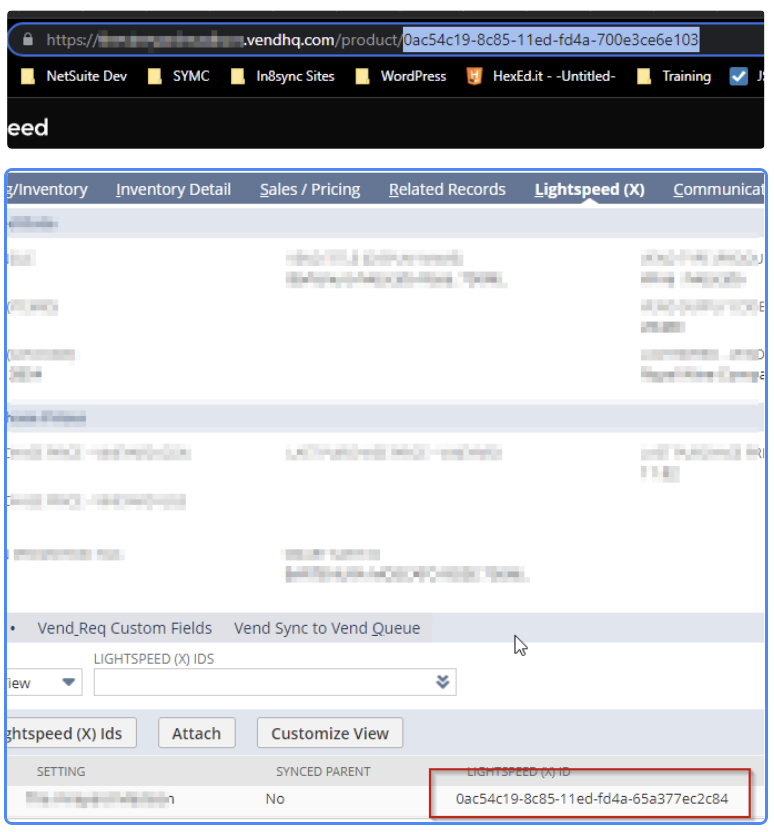The image size is (774, 832).
Task: Open the WordPress bookmark folder
Action: [401, 76]
